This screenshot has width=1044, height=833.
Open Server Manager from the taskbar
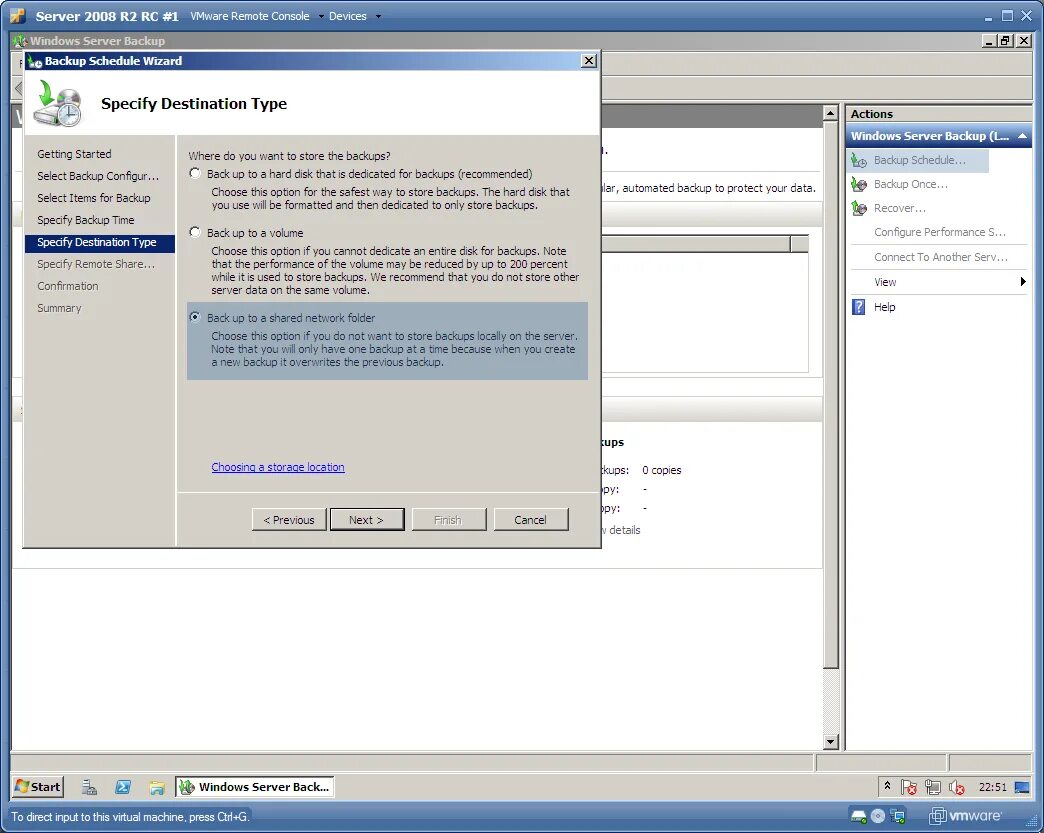click(89, 787)
